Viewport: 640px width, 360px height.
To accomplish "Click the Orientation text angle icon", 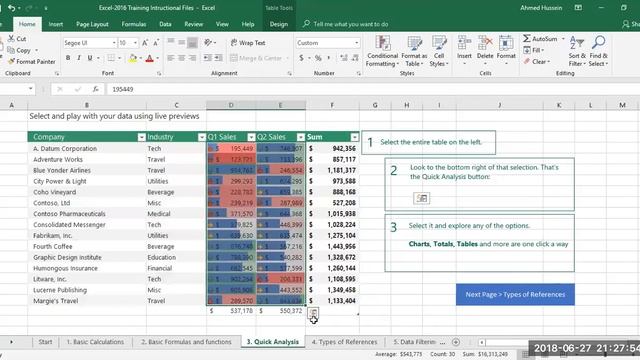I will pos(208,42).
